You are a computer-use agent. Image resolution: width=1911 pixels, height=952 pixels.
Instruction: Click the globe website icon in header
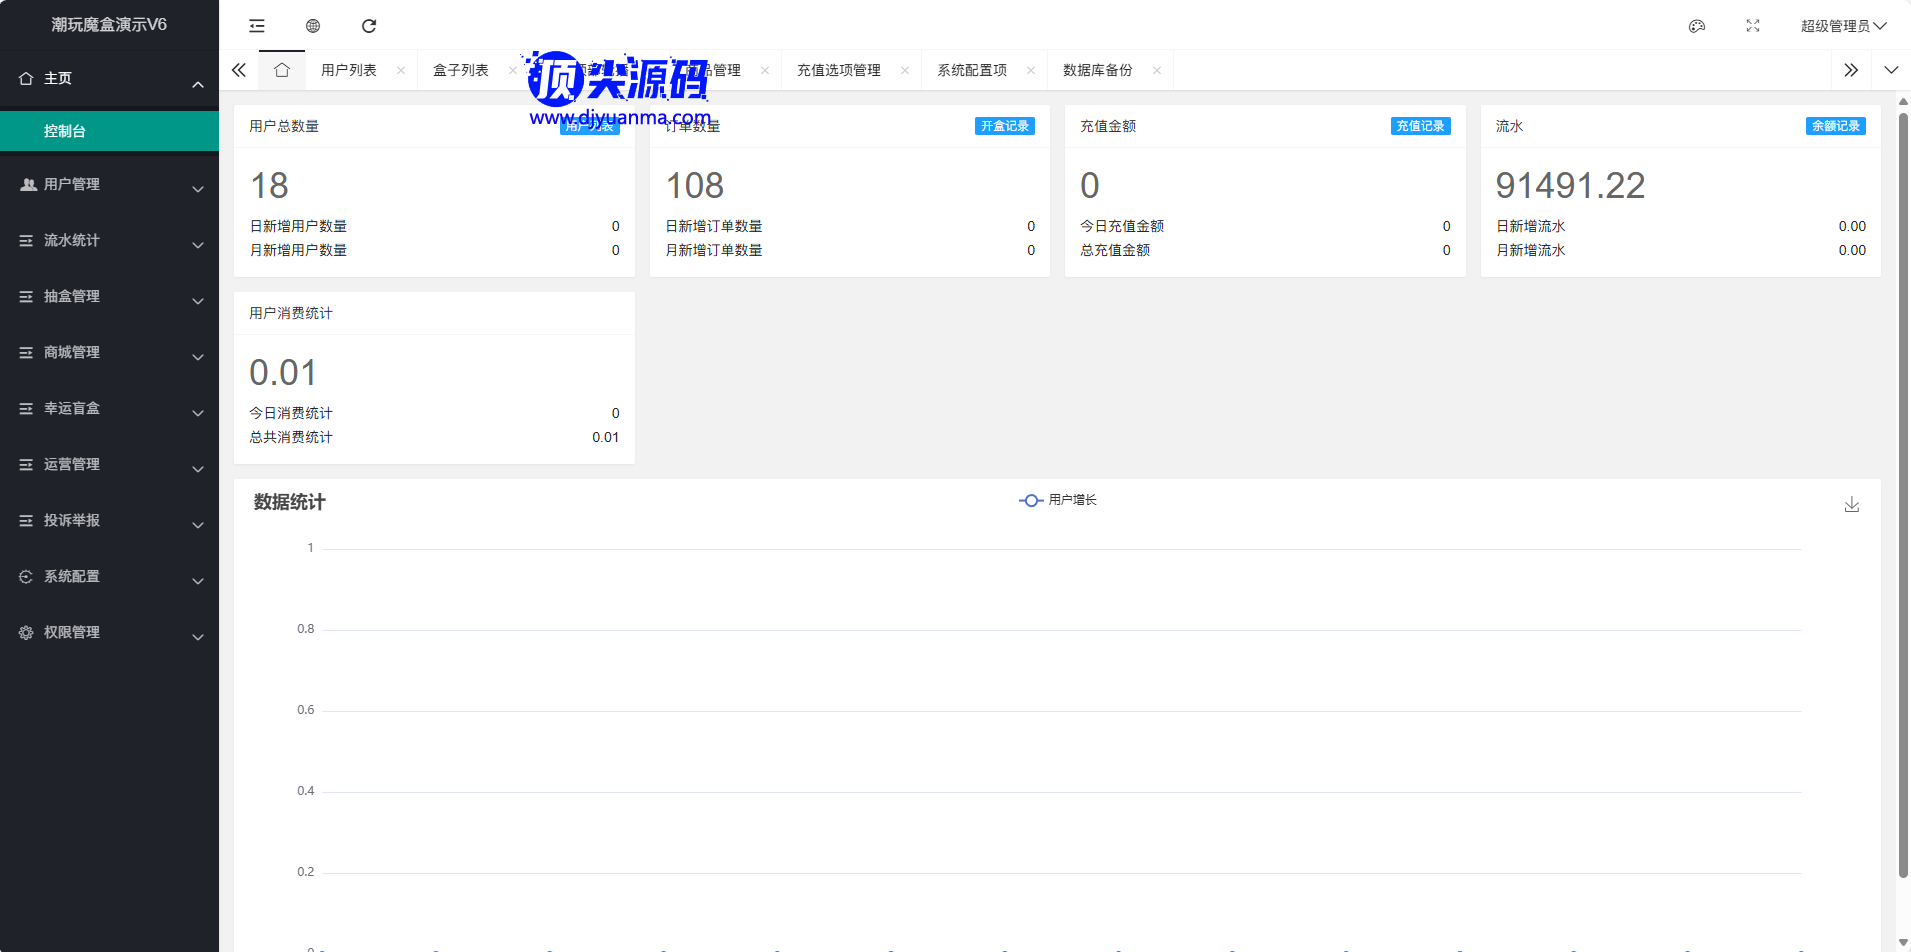tap(313, 26)
